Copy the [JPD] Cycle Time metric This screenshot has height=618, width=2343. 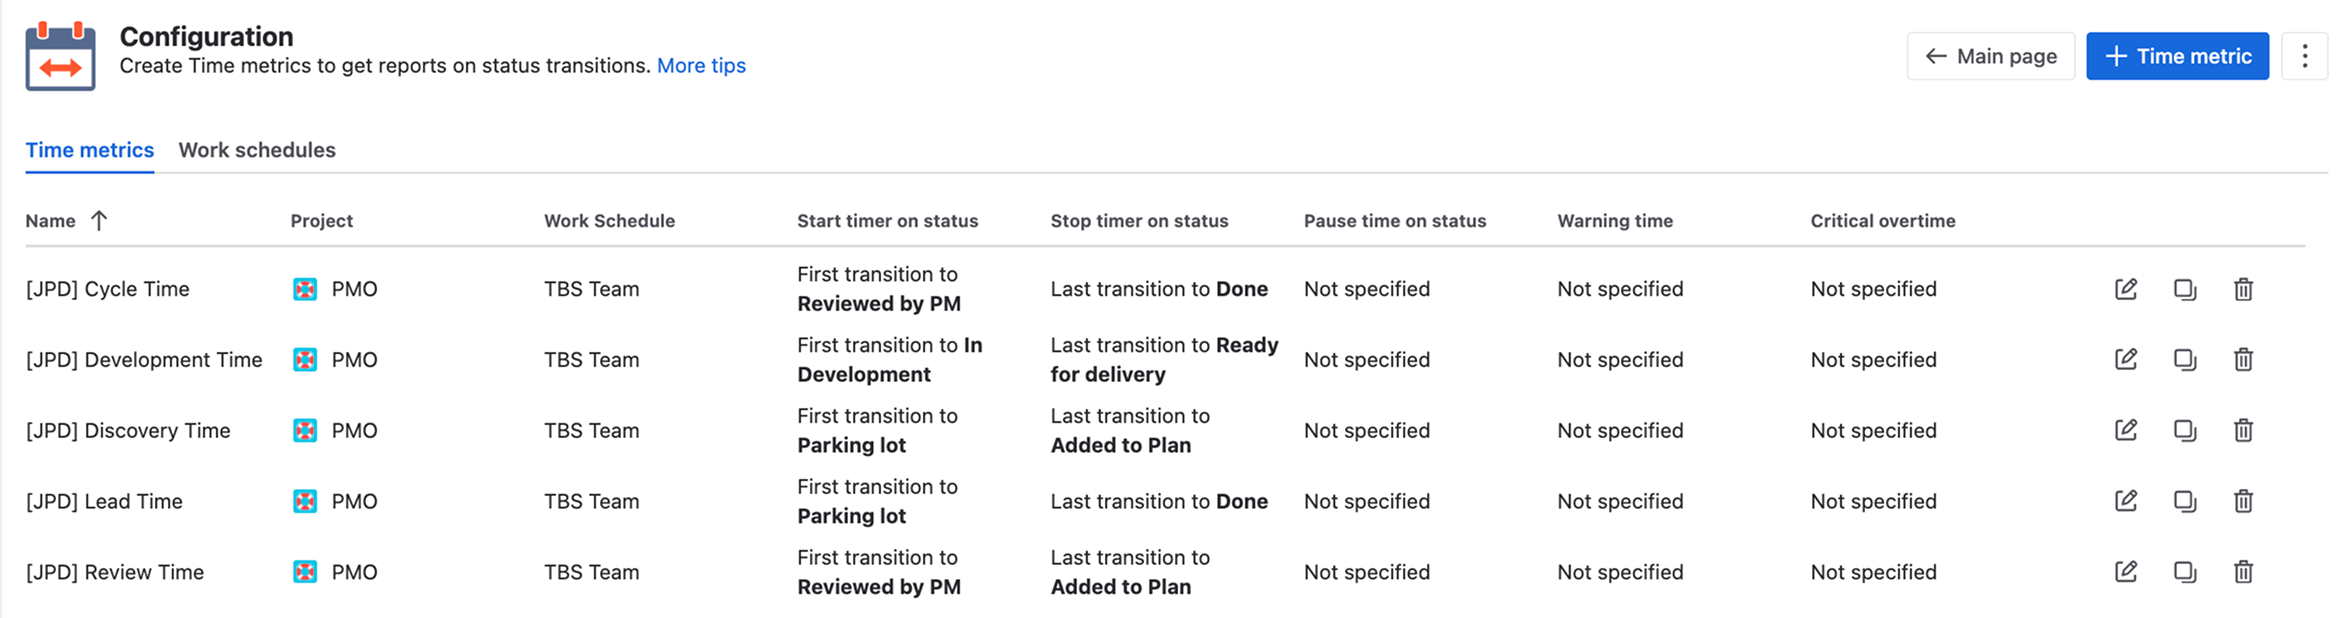click(2185, 289)
